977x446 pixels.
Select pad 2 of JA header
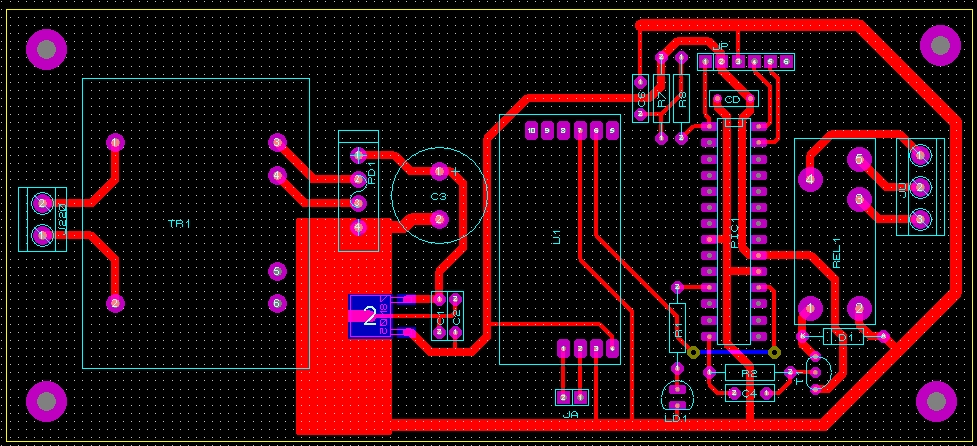[x=564, y=397]
